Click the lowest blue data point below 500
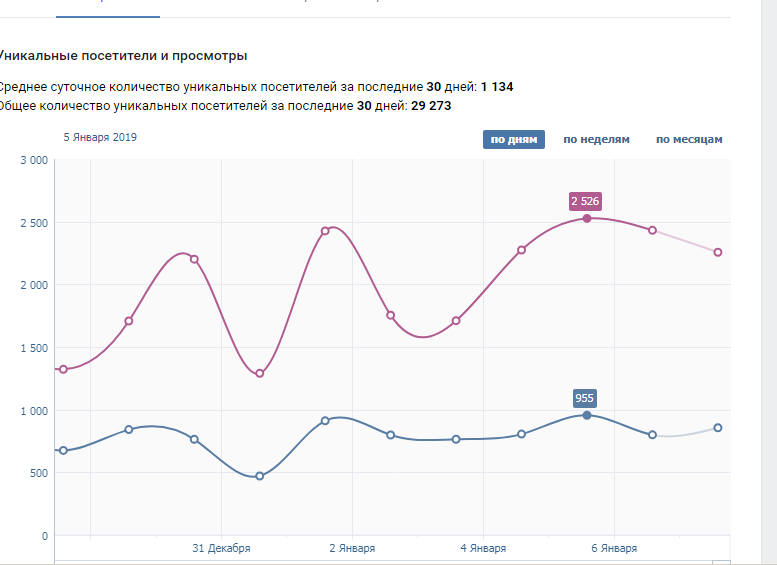The width and height of the screenshot is (777, 565). 260,476
